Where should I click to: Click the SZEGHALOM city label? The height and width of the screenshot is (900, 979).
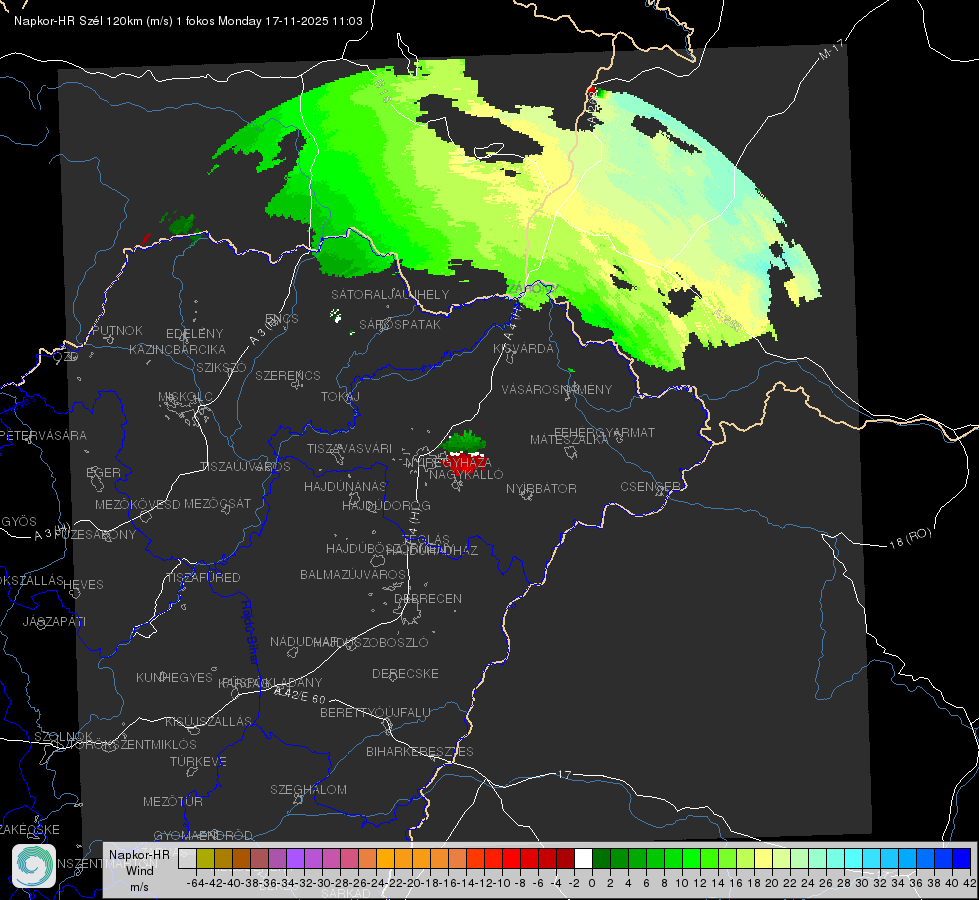(x=308, y=789)
